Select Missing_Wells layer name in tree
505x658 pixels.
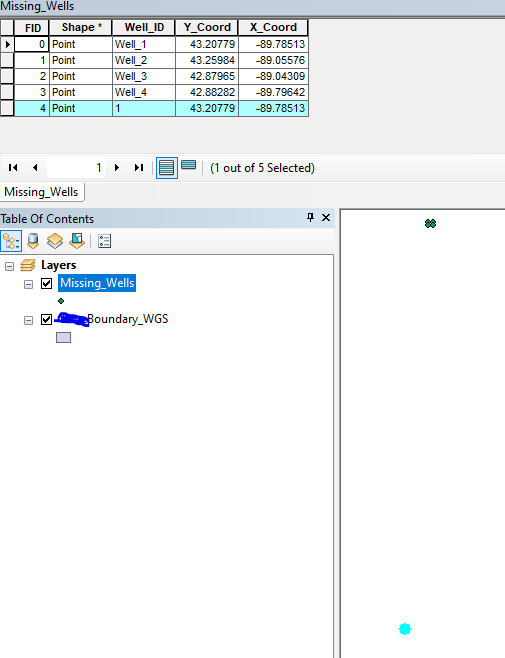(97, 283)
